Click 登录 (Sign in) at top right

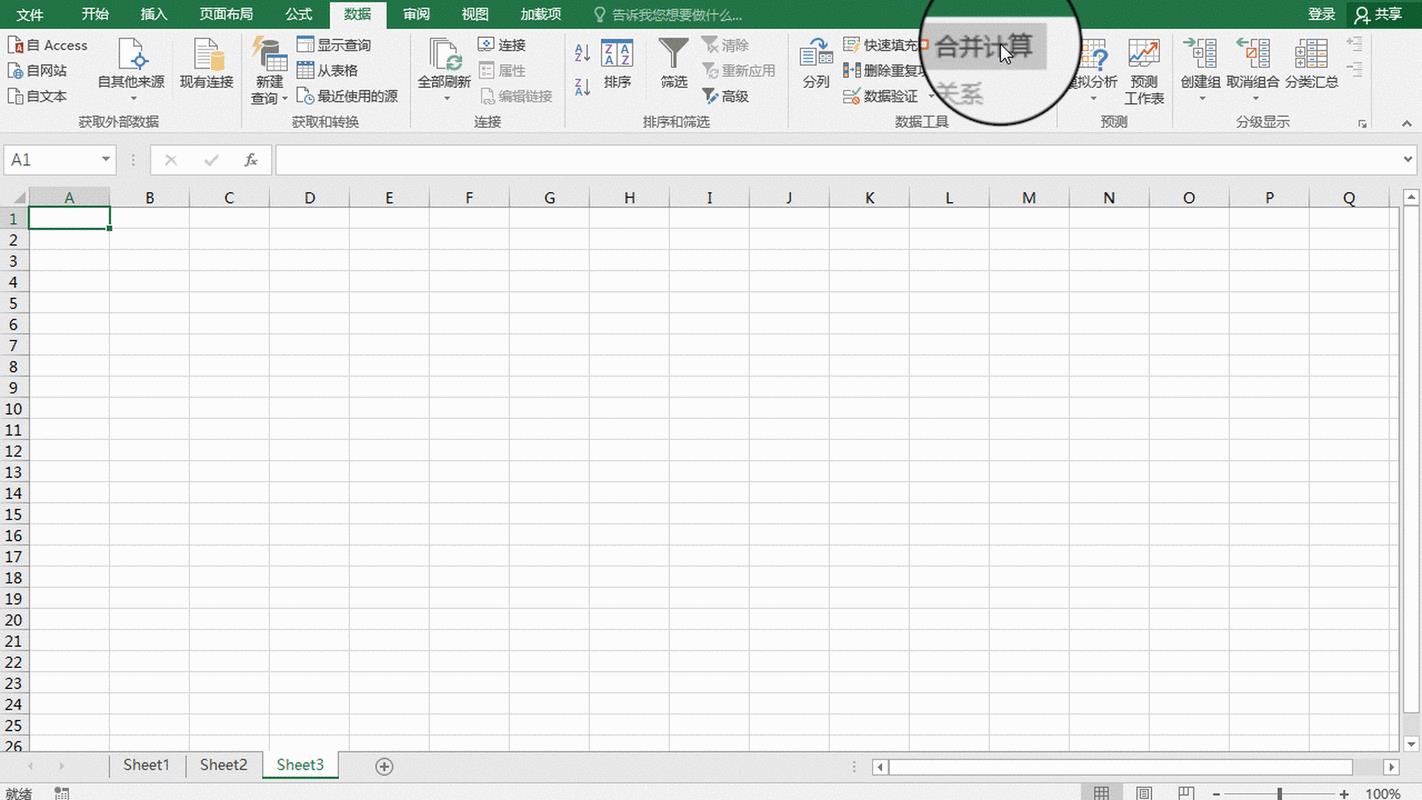tap(1321, 14)
